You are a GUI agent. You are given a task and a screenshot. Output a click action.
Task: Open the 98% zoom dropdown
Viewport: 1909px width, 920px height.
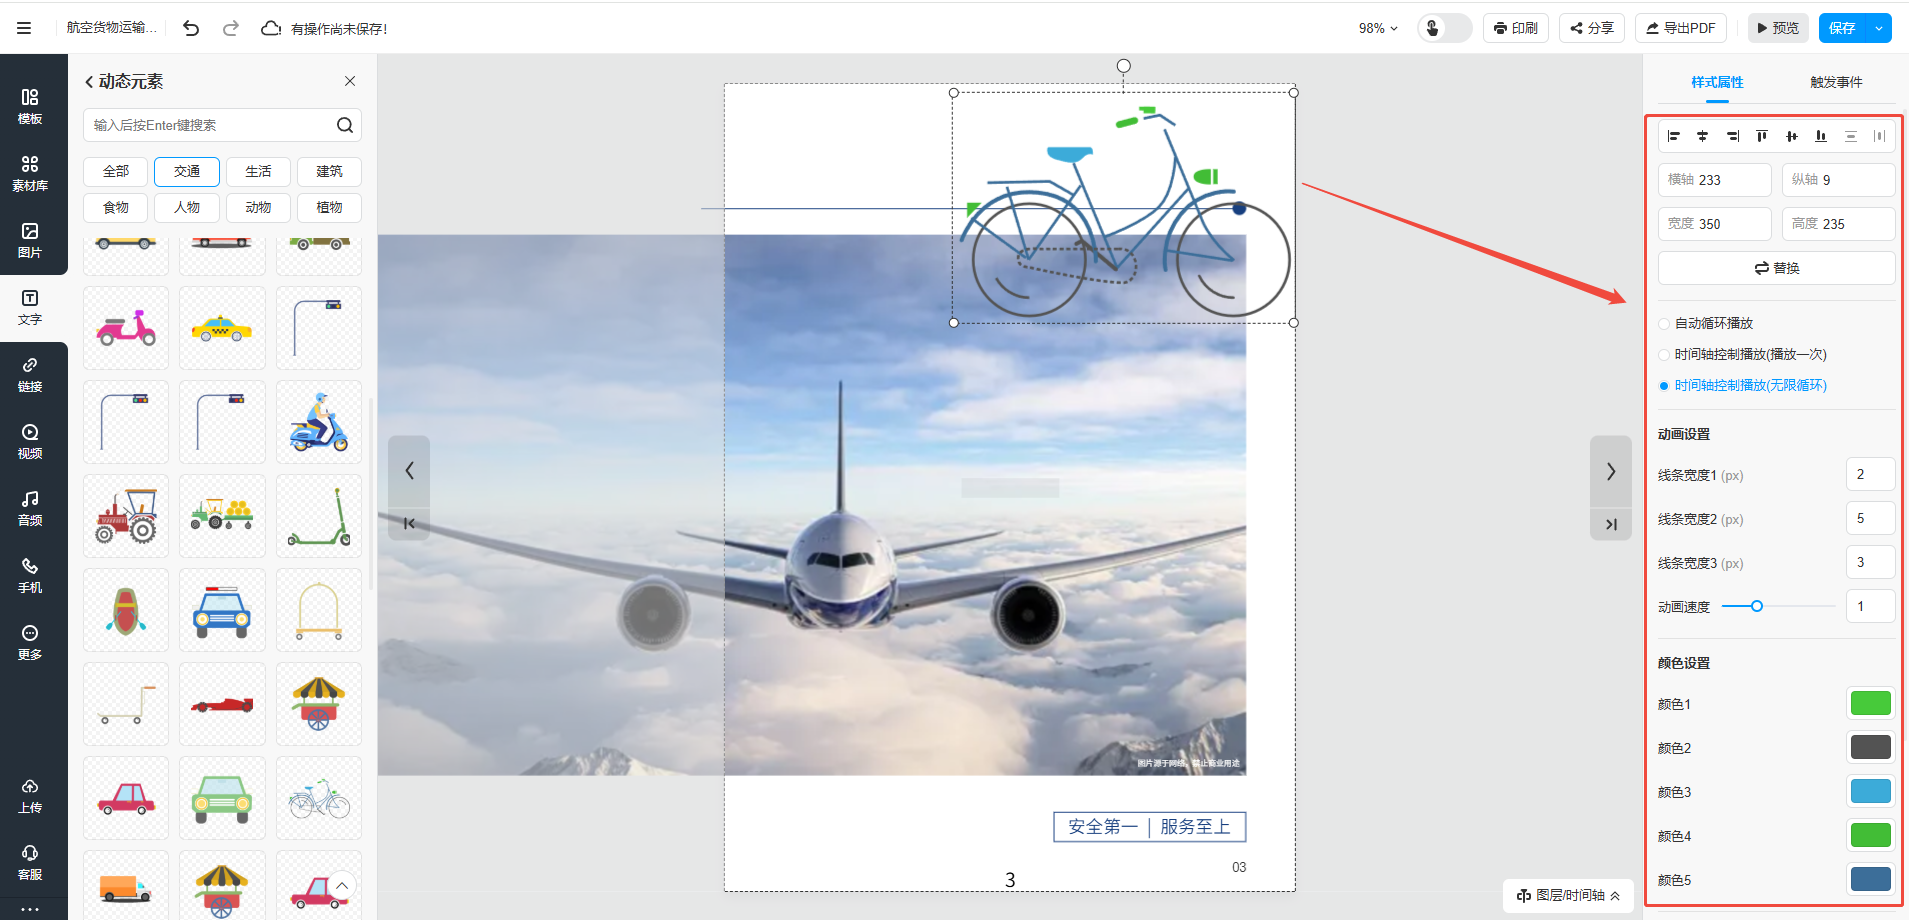click(1377, 28)
